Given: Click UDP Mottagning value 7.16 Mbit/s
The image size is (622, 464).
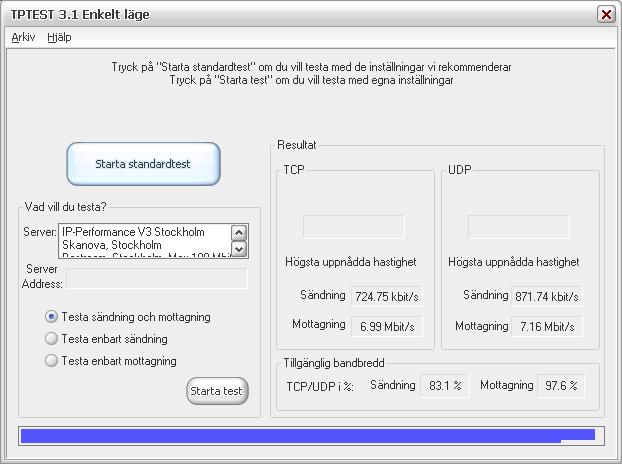Looking at the screenshot, I should [x=547, y=326].
